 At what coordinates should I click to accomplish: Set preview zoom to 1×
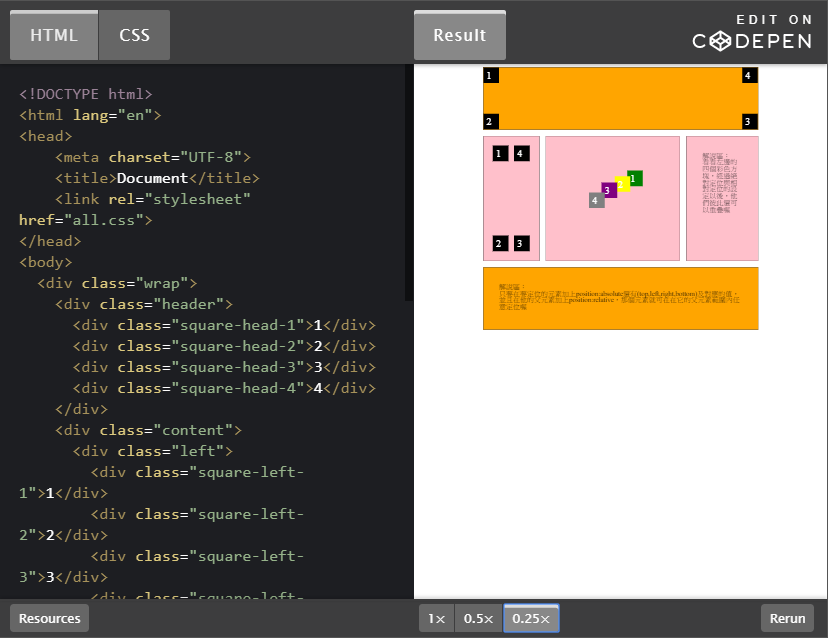(x=436, y=618)
